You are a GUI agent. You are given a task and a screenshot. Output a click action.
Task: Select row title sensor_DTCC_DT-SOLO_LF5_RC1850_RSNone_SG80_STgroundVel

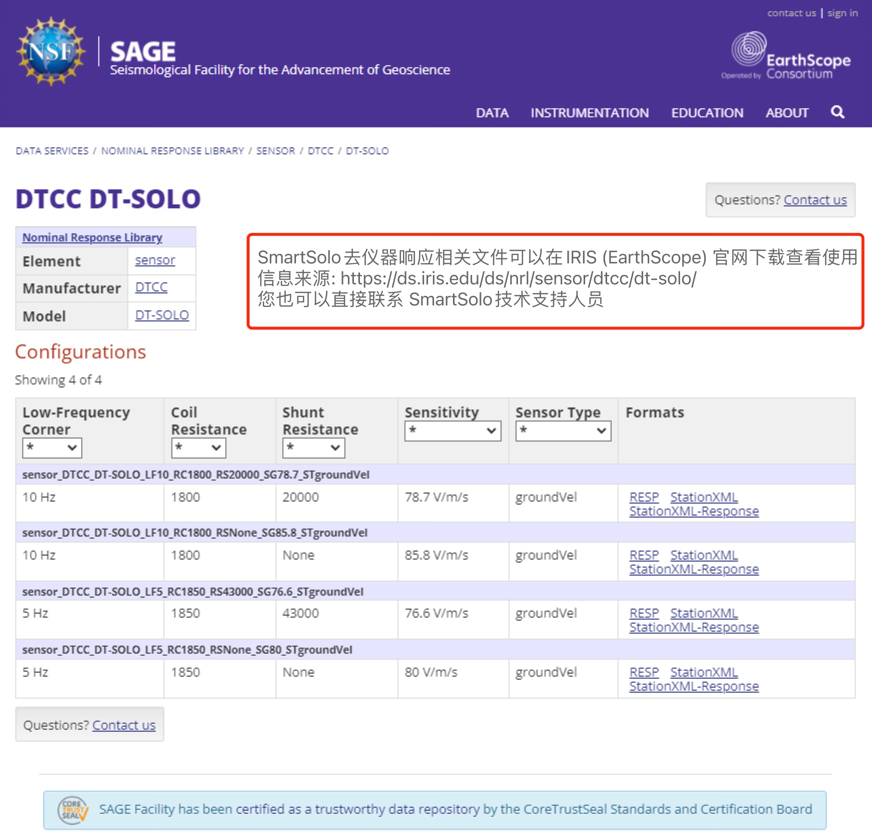pyautogui.click(x=187, y=650)
